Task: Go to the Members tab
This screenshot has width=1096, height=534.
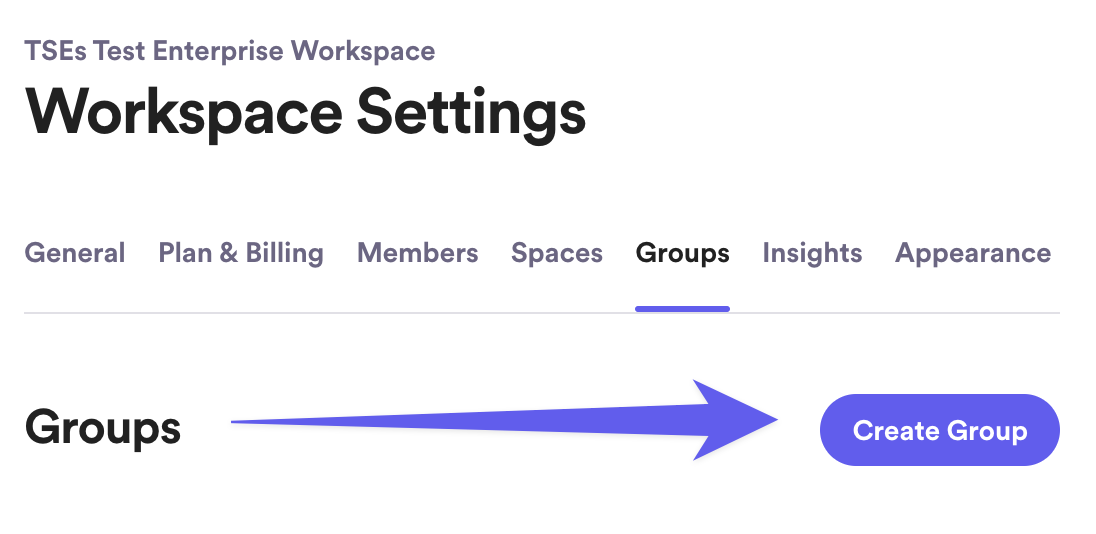Action: [x=417, y=253]
